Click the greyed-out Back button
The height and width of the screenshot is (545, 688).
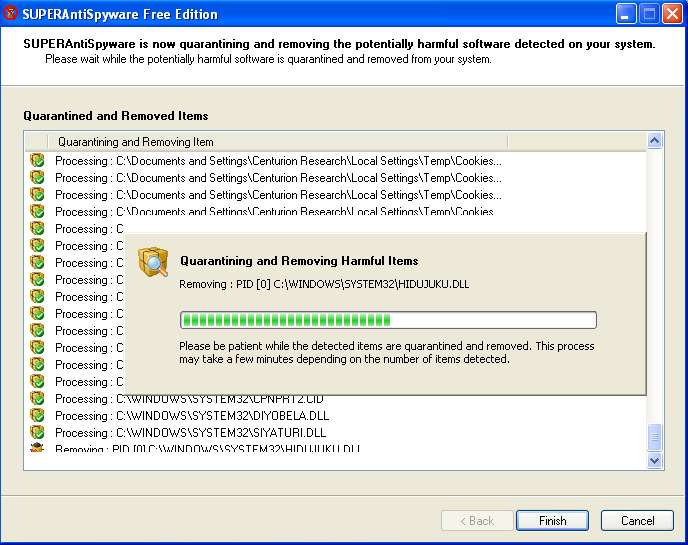[x=475, y=521]
